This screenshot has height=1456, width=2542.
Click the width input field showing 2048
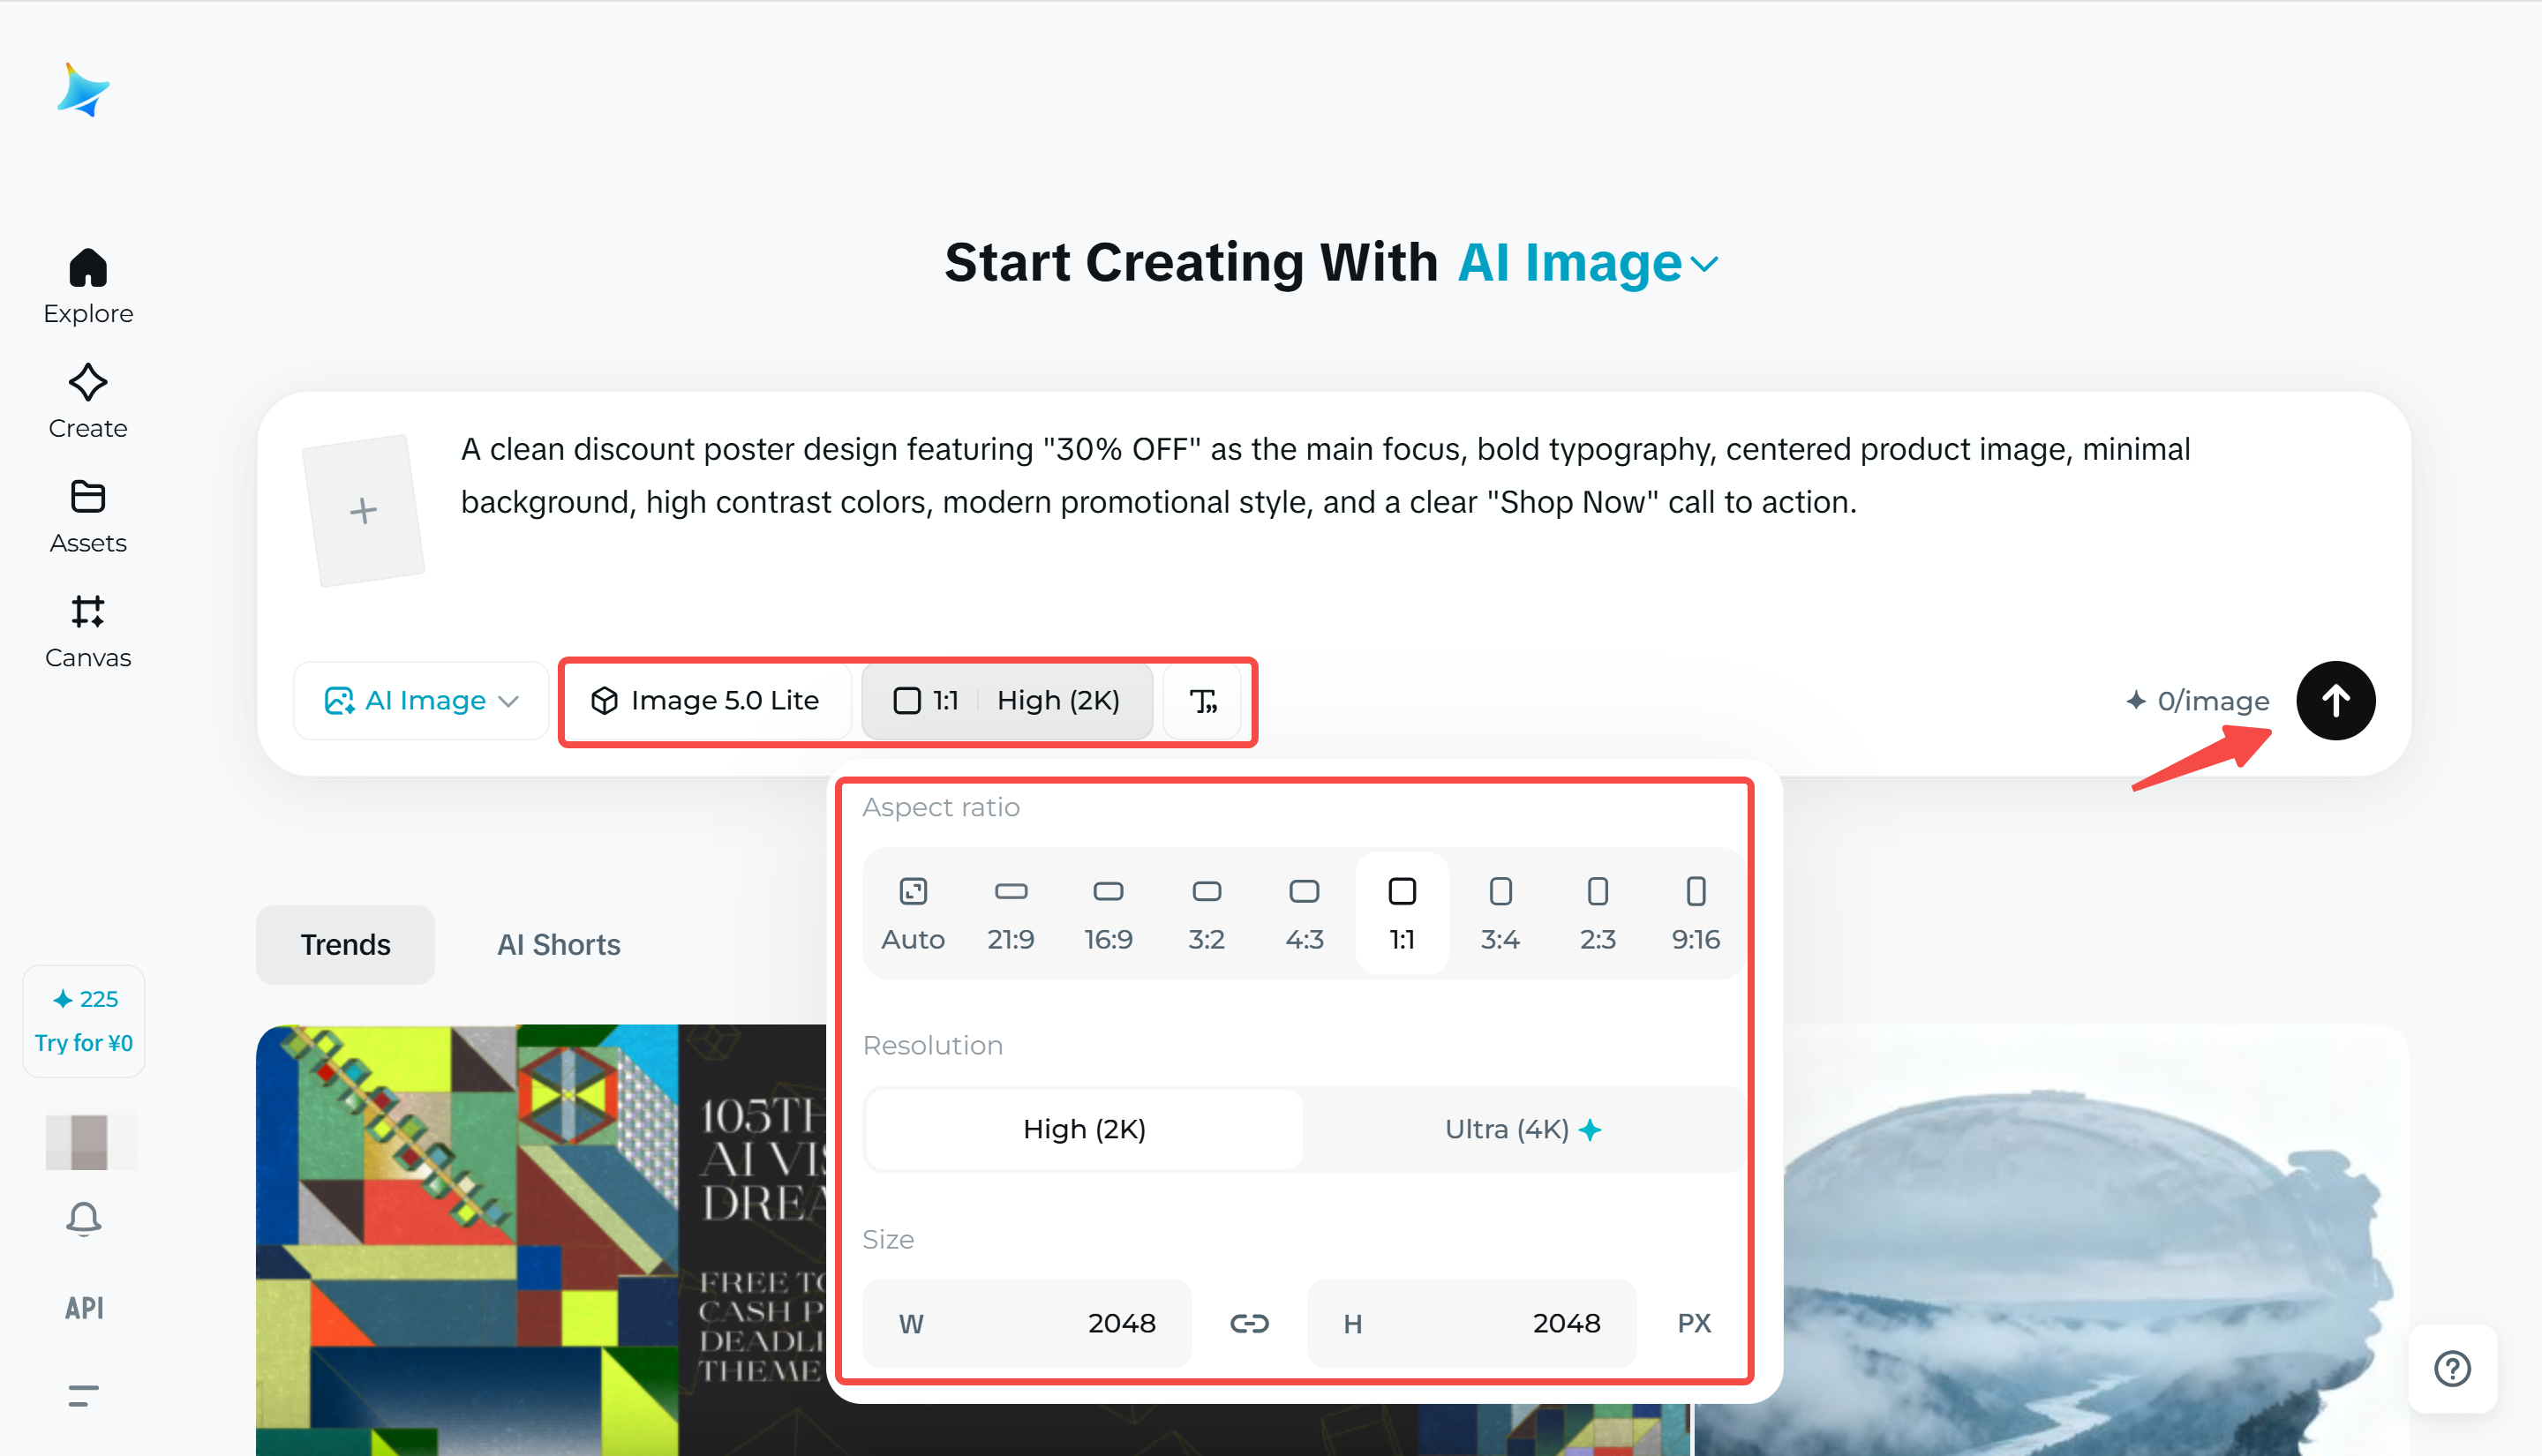(x=1026, y=1323)
